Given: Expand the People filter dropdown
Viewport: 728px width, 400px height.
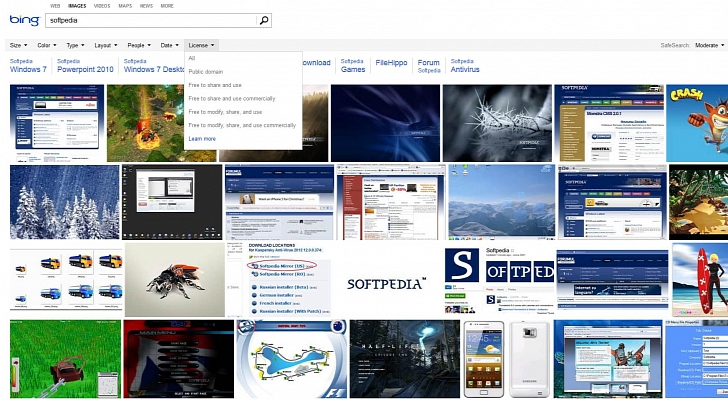Looking at the screenshot, I should click(x=138, y=45).
